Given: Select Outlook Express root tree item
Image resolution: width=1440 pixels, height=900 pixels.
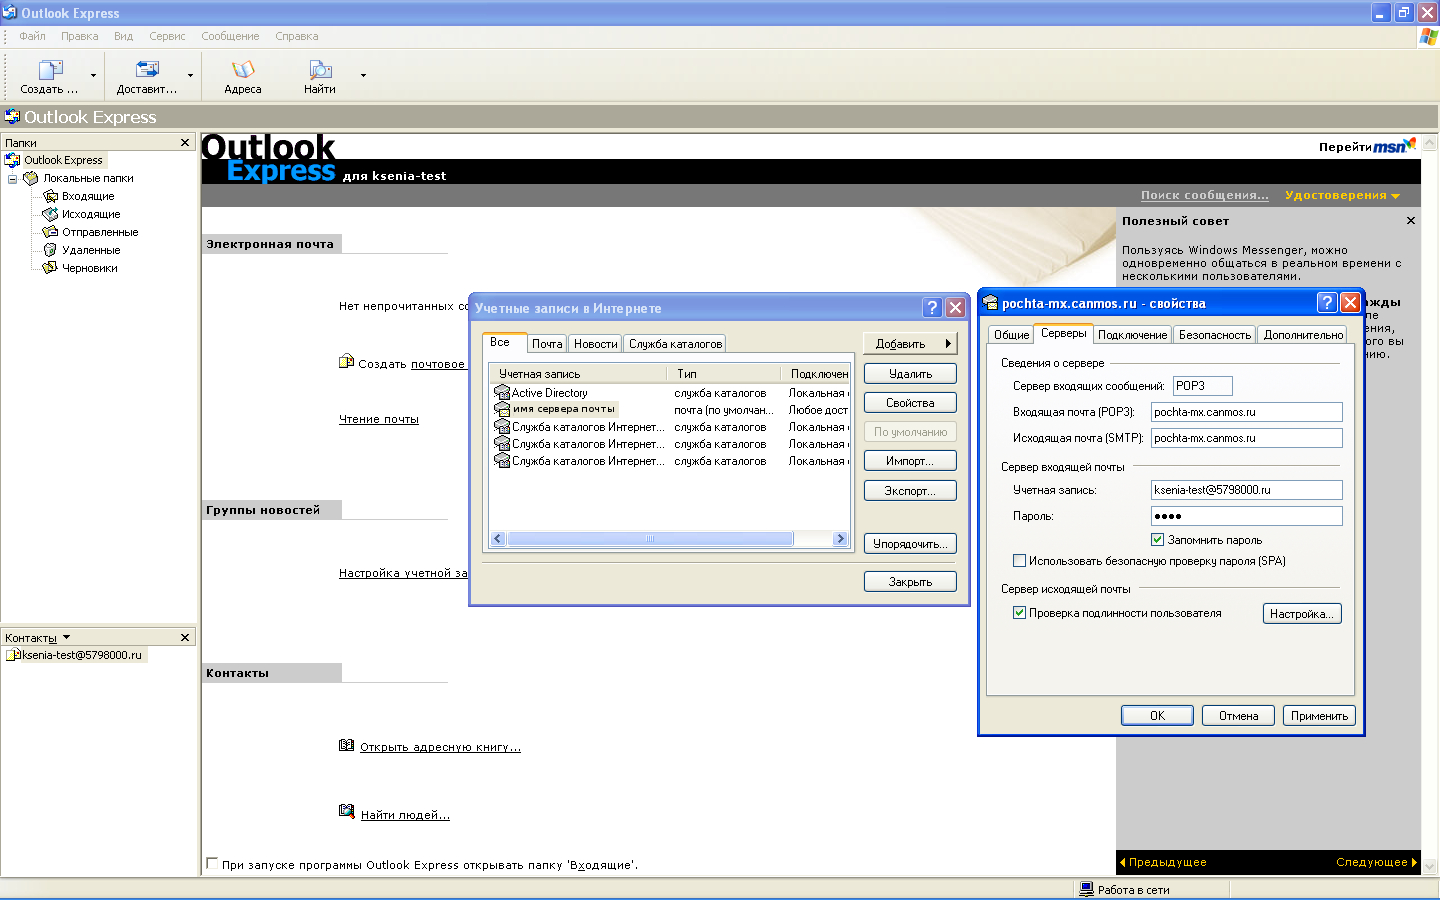Looking at the screenshot, I should [54, 160].
